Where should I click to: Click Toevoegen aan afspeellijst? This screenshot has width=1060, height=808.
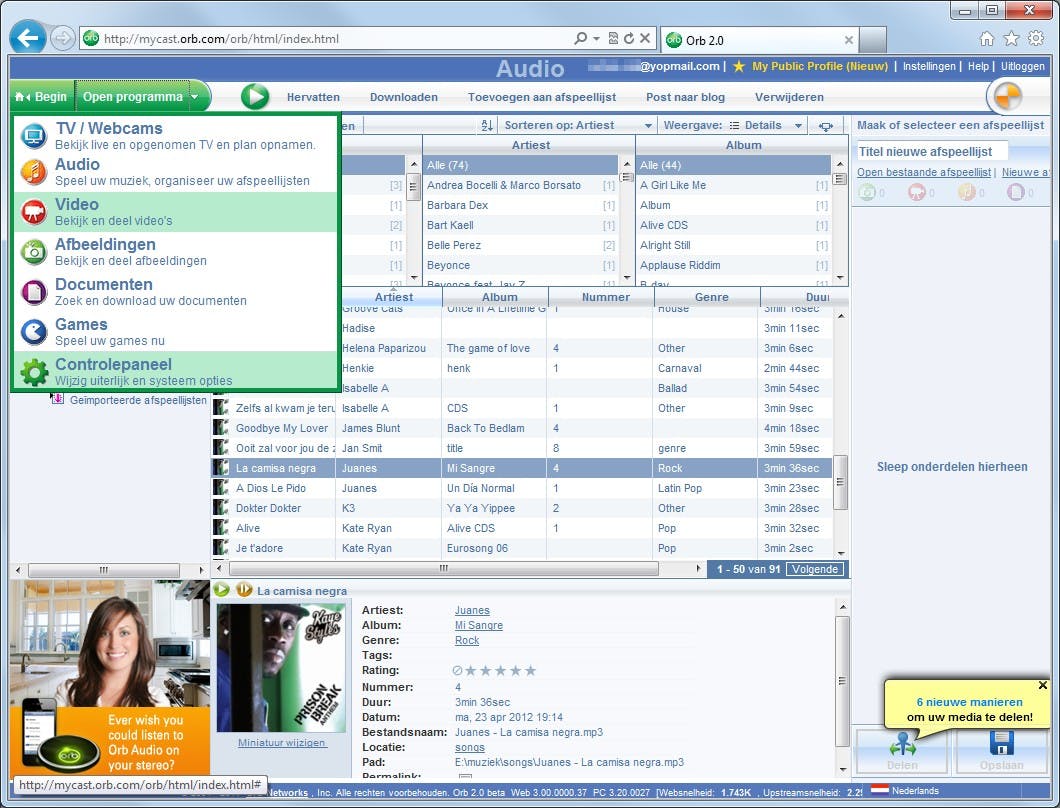click(541, 97)
